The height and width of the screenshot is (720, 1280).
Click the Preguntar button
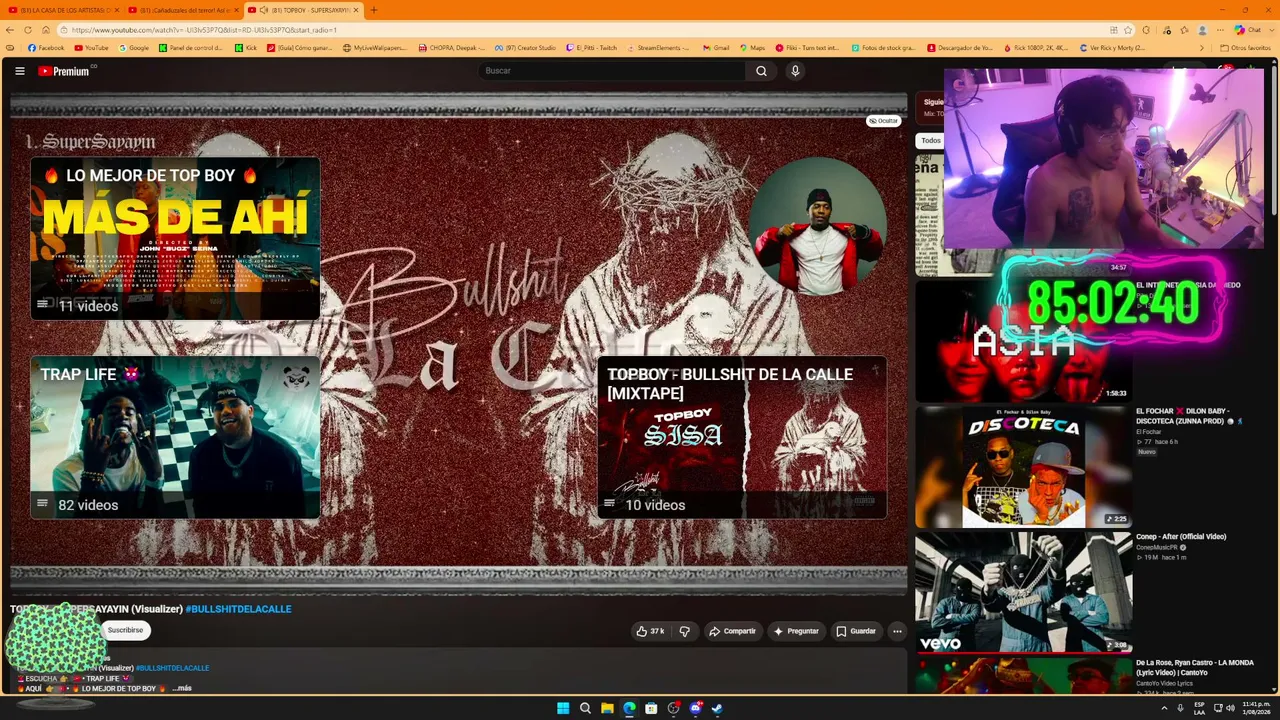(x=796, y=631)
